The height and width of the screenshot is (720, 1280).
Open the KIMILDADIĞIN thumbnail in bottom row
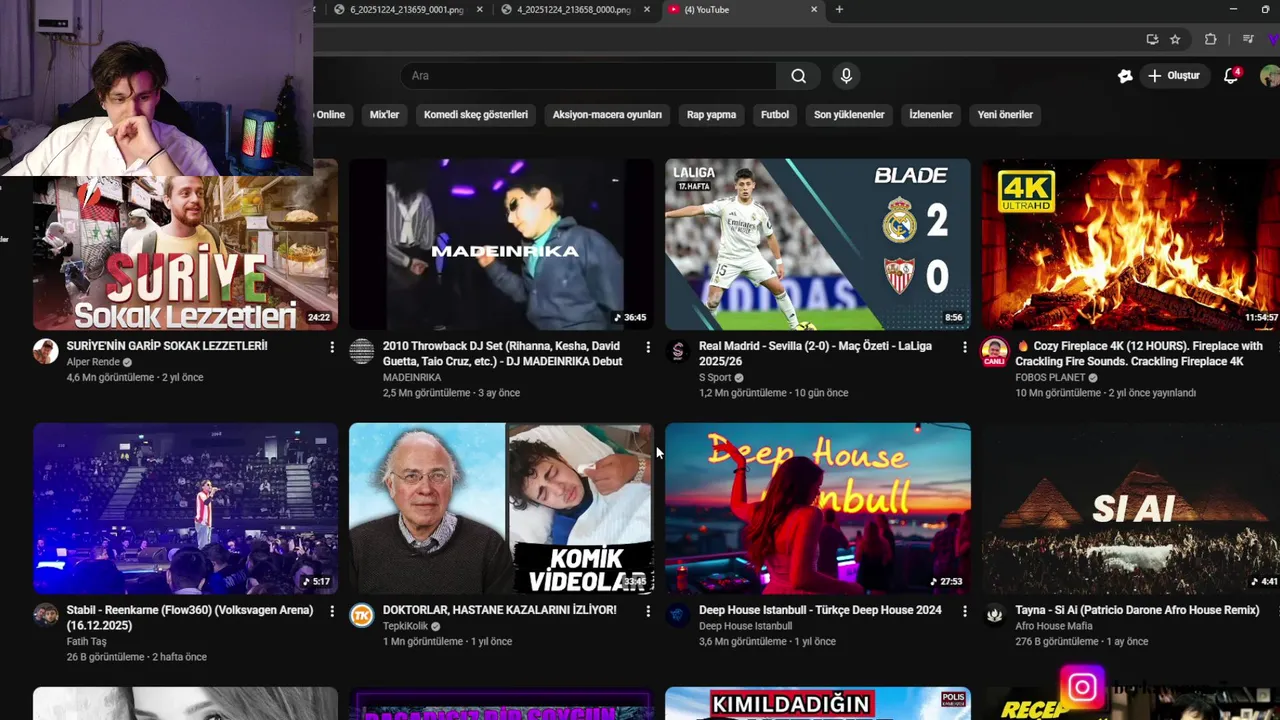tap(818, 704)
